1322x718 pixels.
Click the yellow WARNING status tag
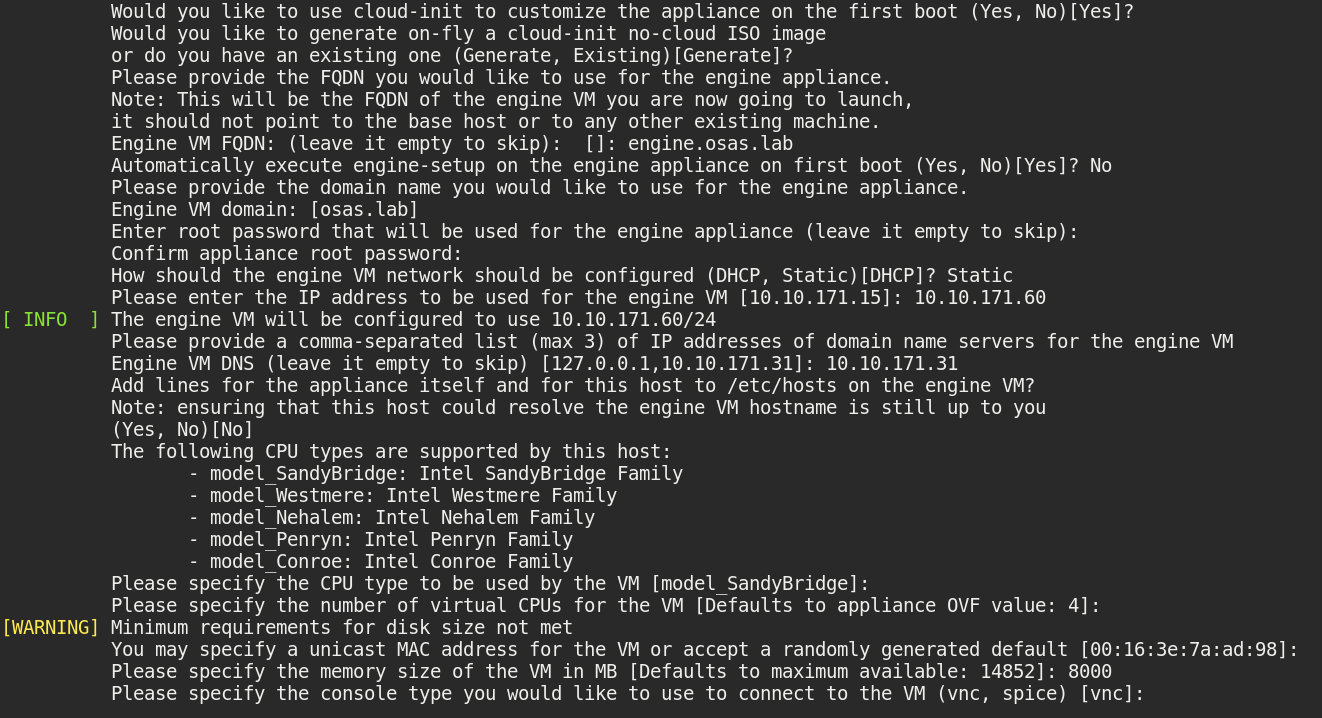[50, 628]
